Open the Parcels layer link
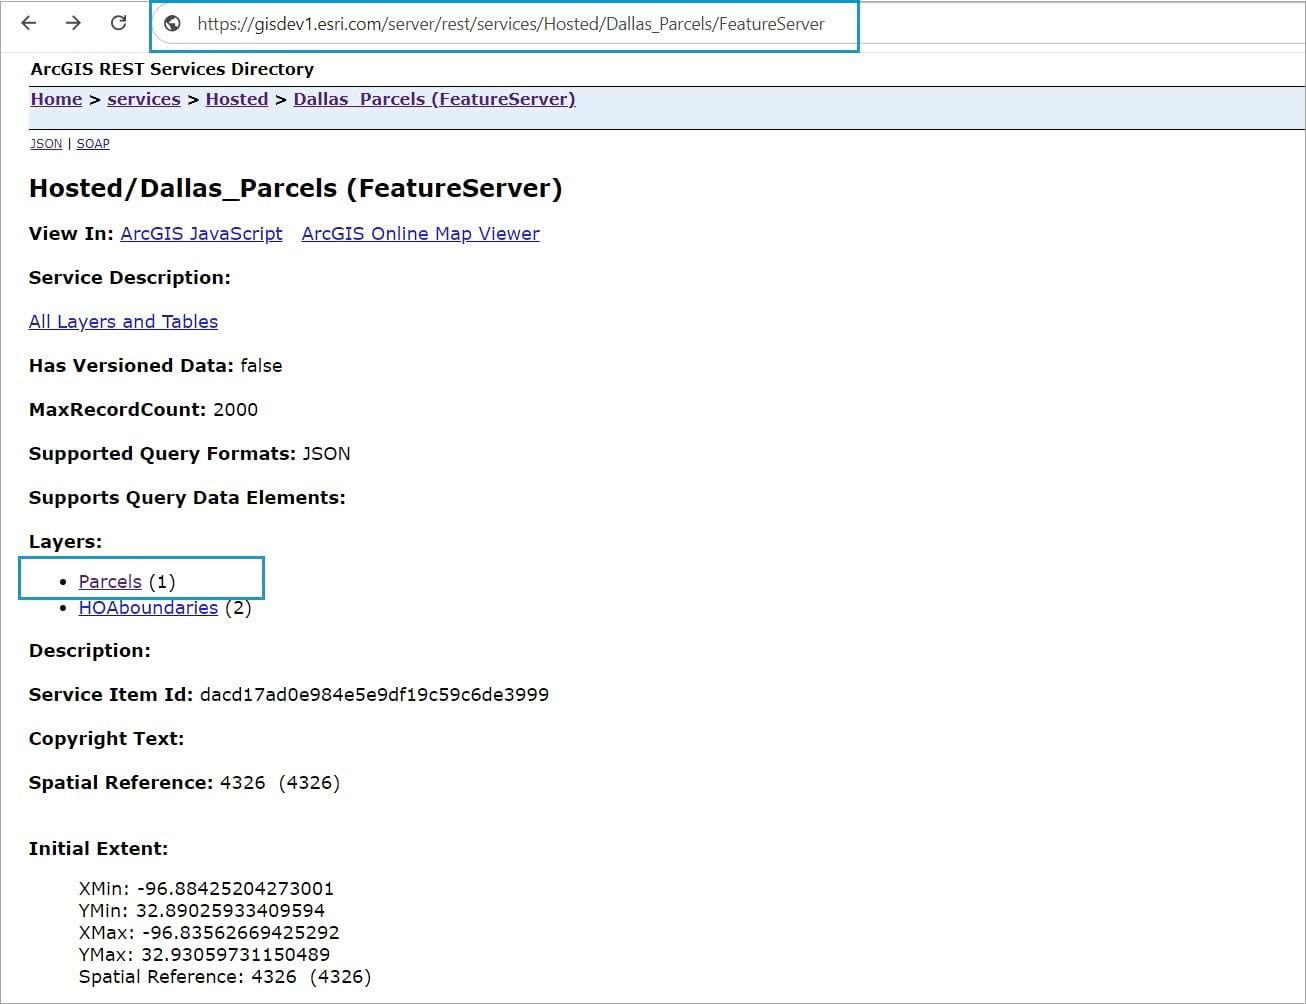 click(x=110, y=582)
